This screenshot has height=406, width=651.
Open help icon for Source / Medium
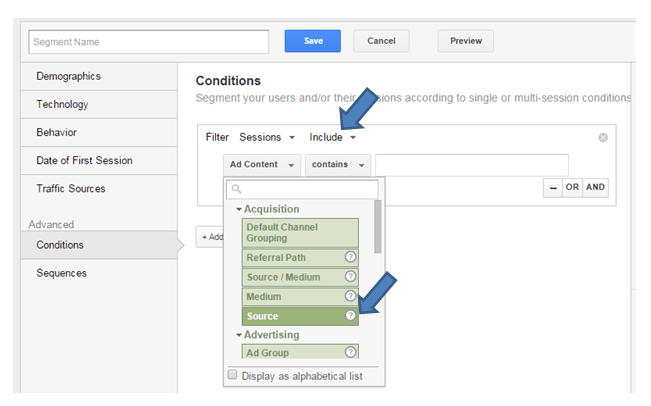pos(350,276)
